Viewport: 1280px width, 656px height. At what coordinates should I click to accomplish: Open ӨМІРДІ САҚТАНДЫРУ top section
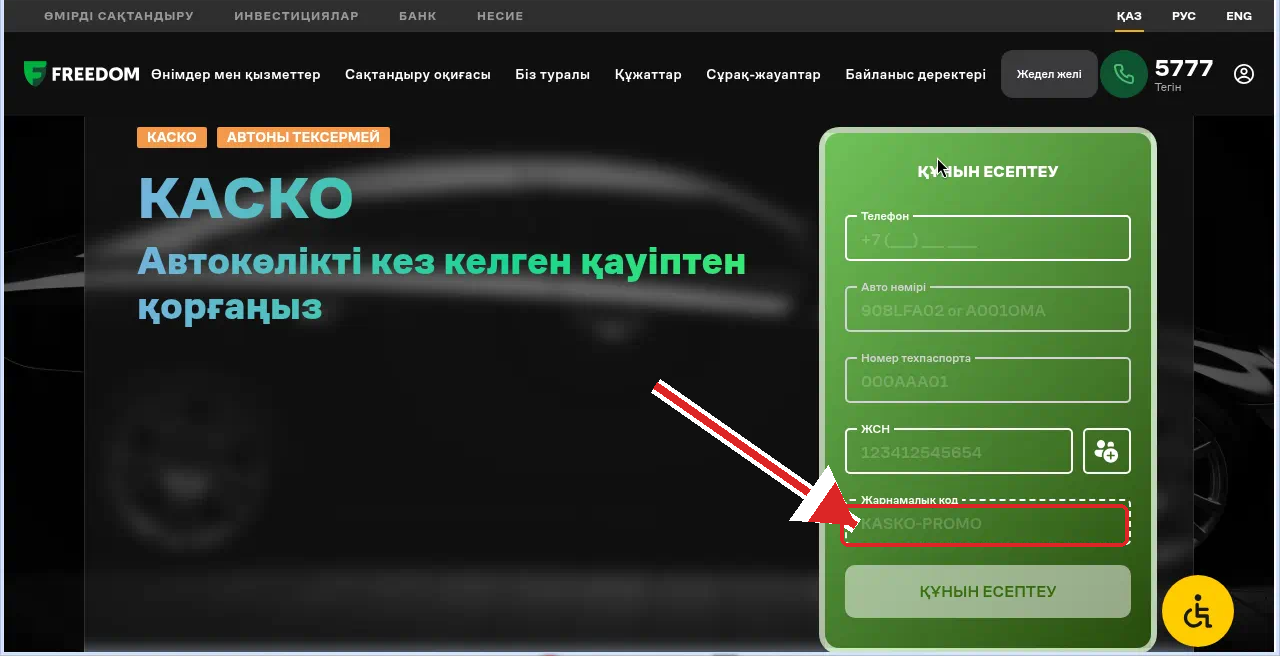tap(119, 16)
